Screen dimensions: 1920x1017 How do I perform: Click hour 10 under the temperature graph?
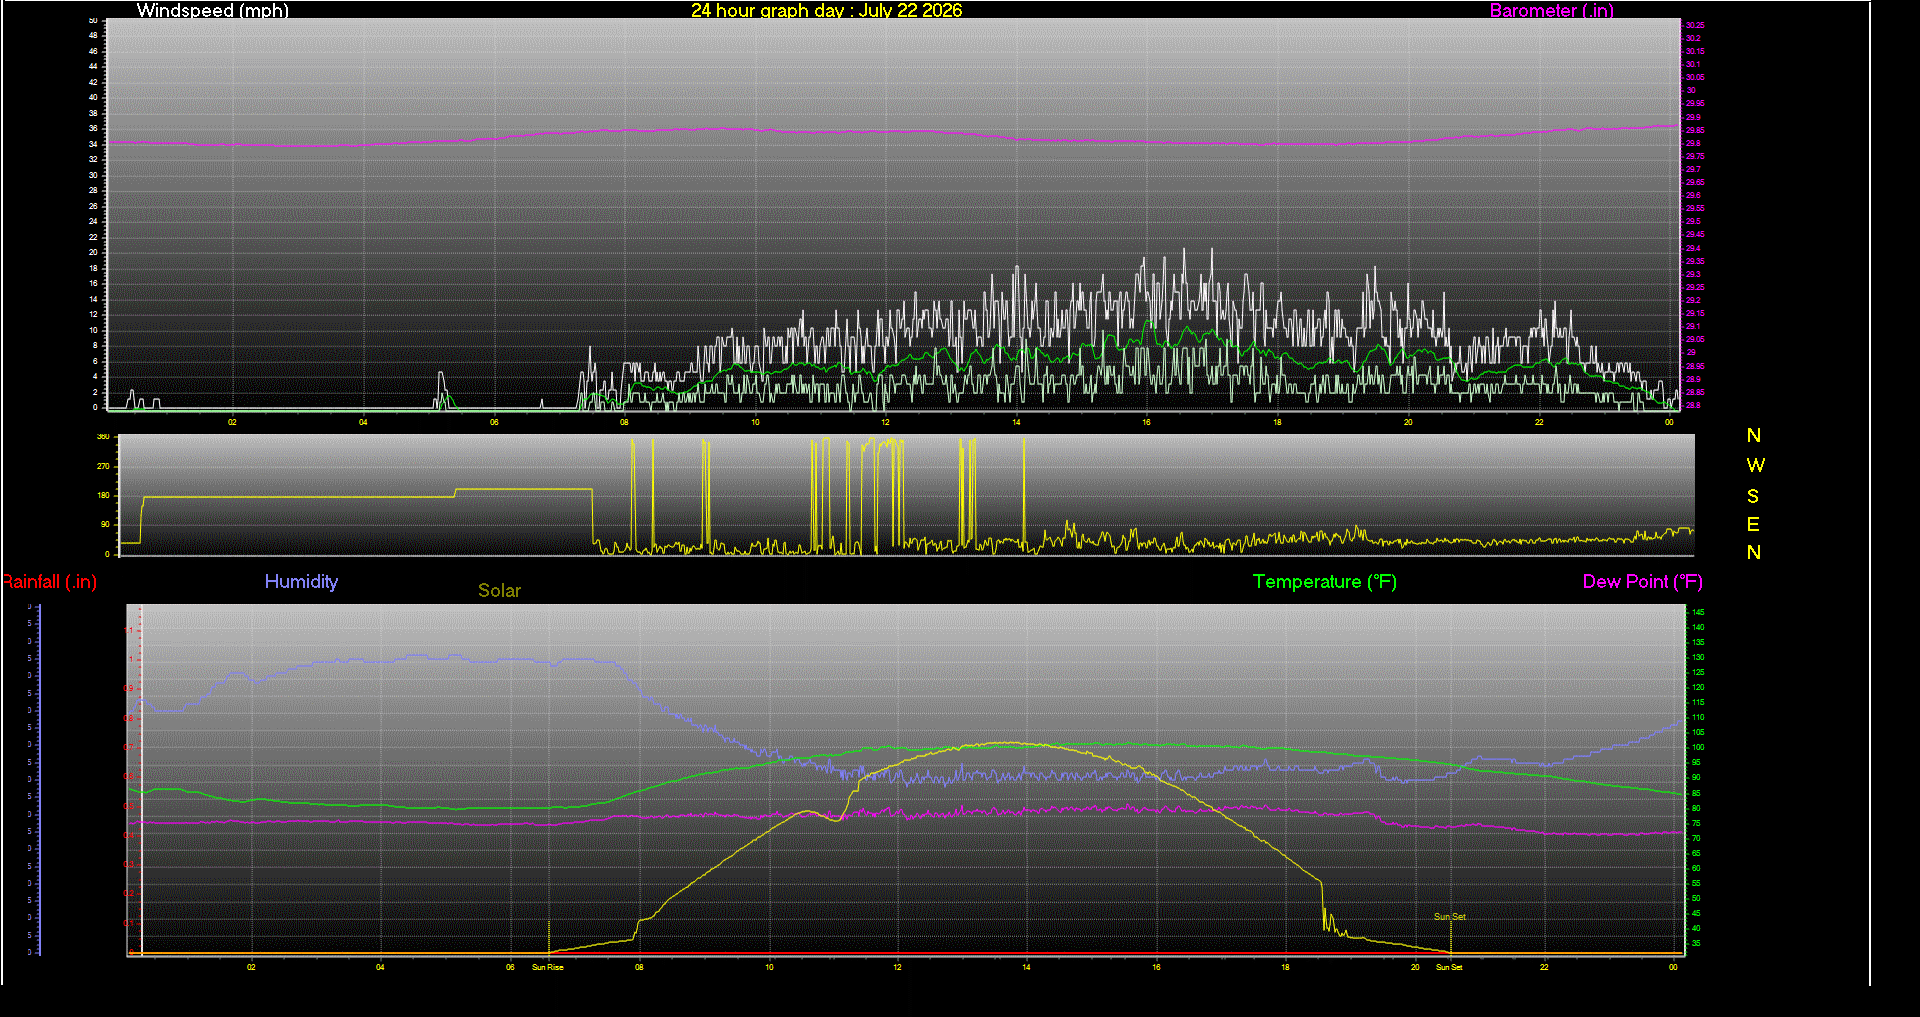point(769,967)
